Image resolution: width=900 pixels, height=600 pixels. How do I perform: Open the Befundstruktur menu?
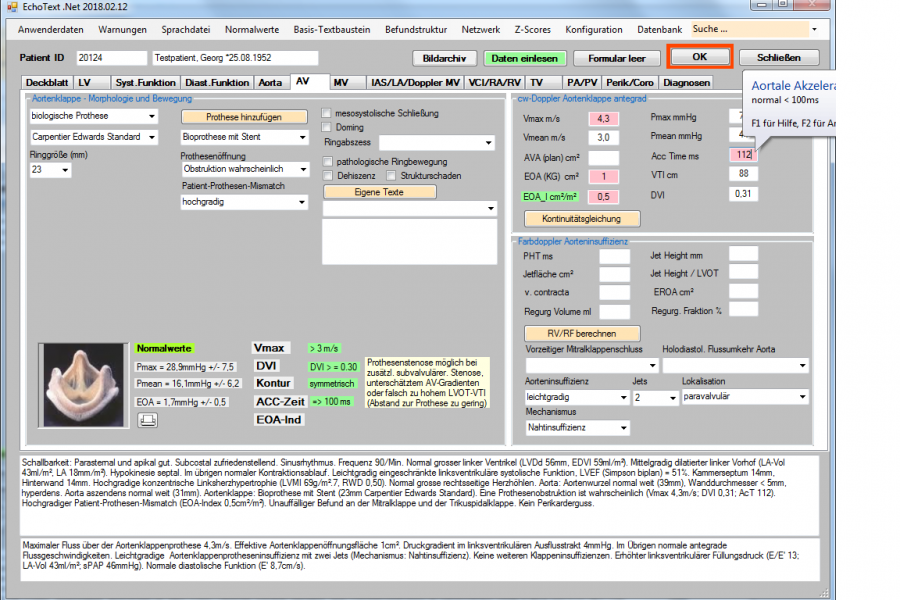pyautogui.click(x=416, y=30)
